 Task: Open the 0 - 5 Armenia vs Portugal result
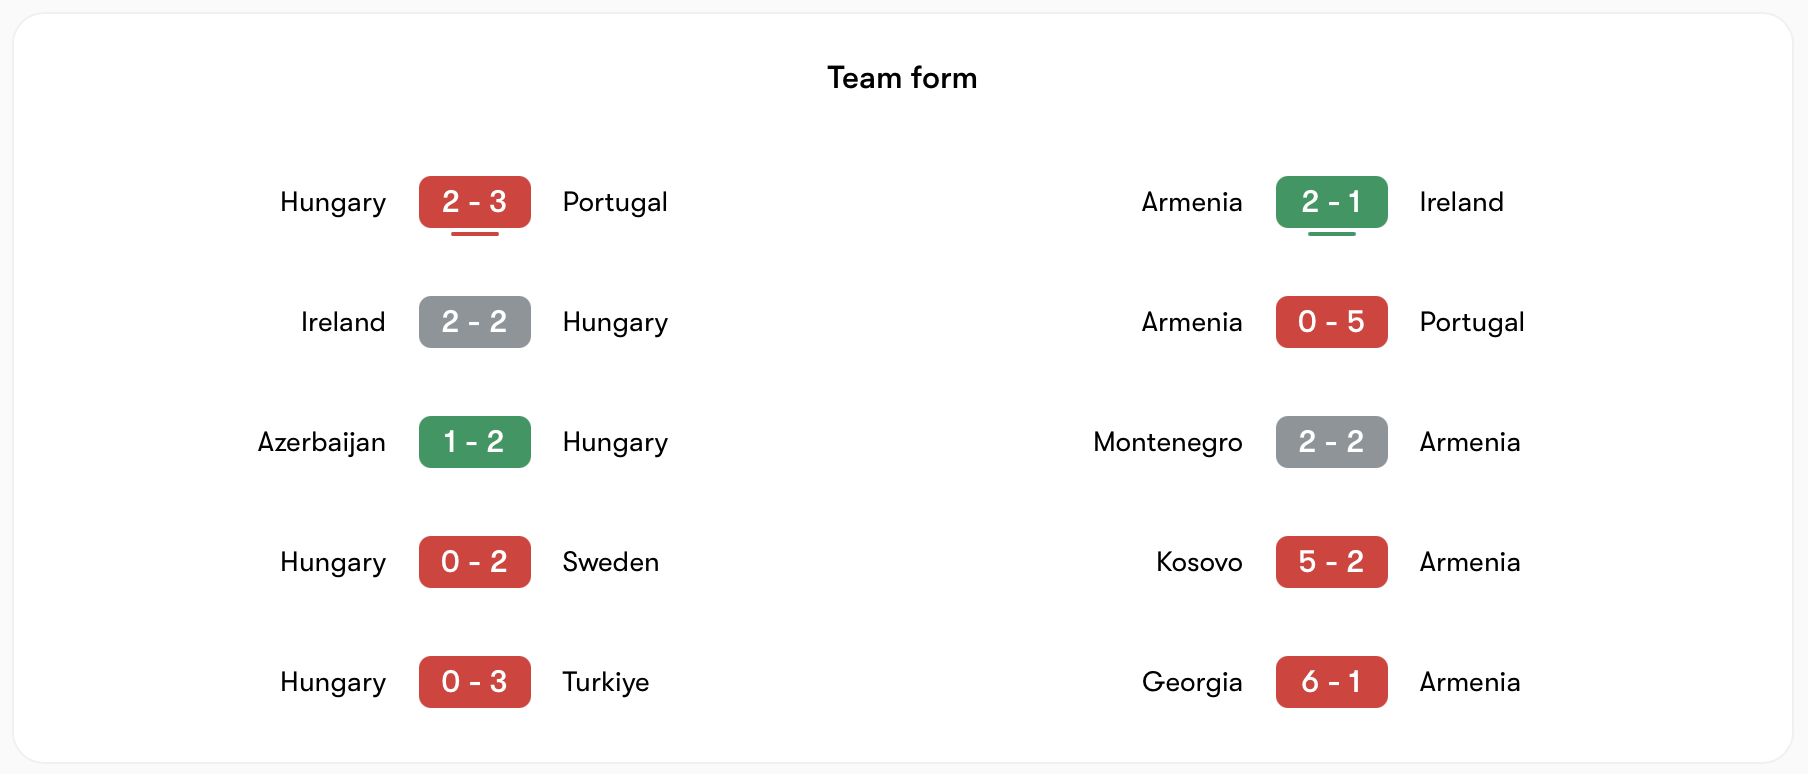coord(1331,322)
